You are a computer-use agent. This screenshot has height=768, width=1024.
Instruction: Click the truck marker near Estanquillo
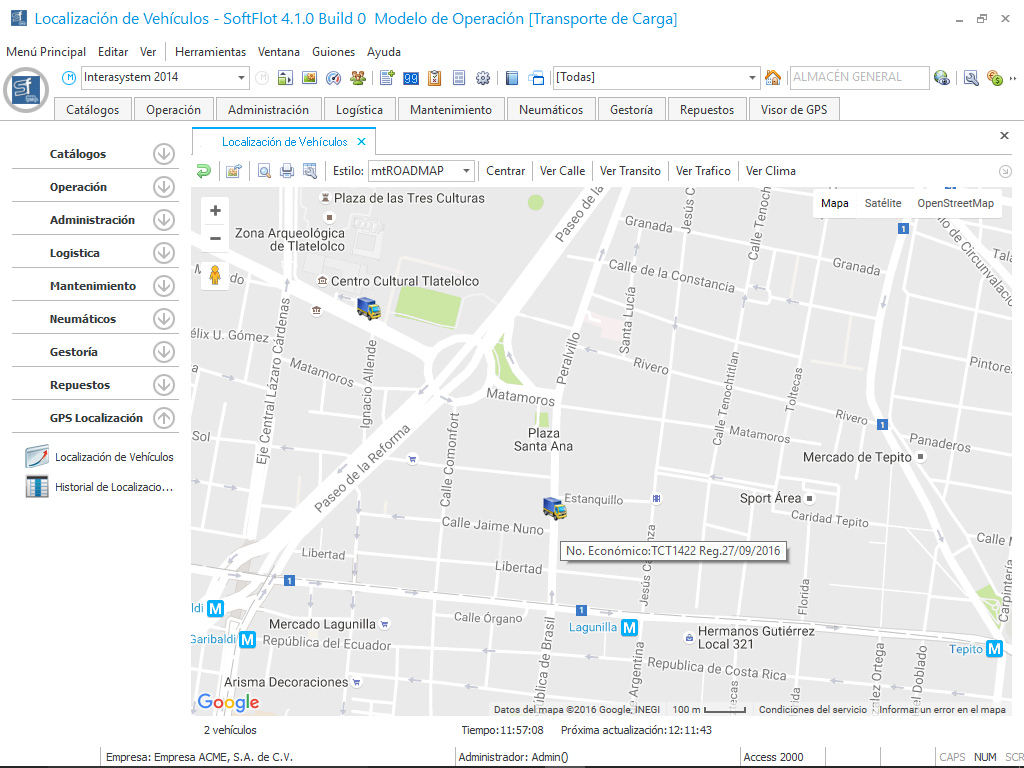[x=554, y=508]
